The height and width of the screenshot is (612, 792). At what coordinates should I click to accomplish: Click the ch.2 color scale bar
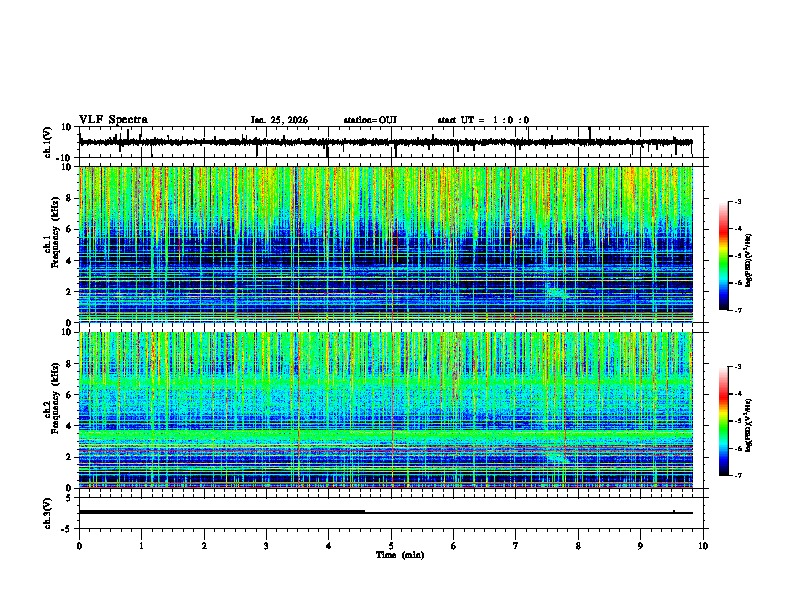point(724,421)
